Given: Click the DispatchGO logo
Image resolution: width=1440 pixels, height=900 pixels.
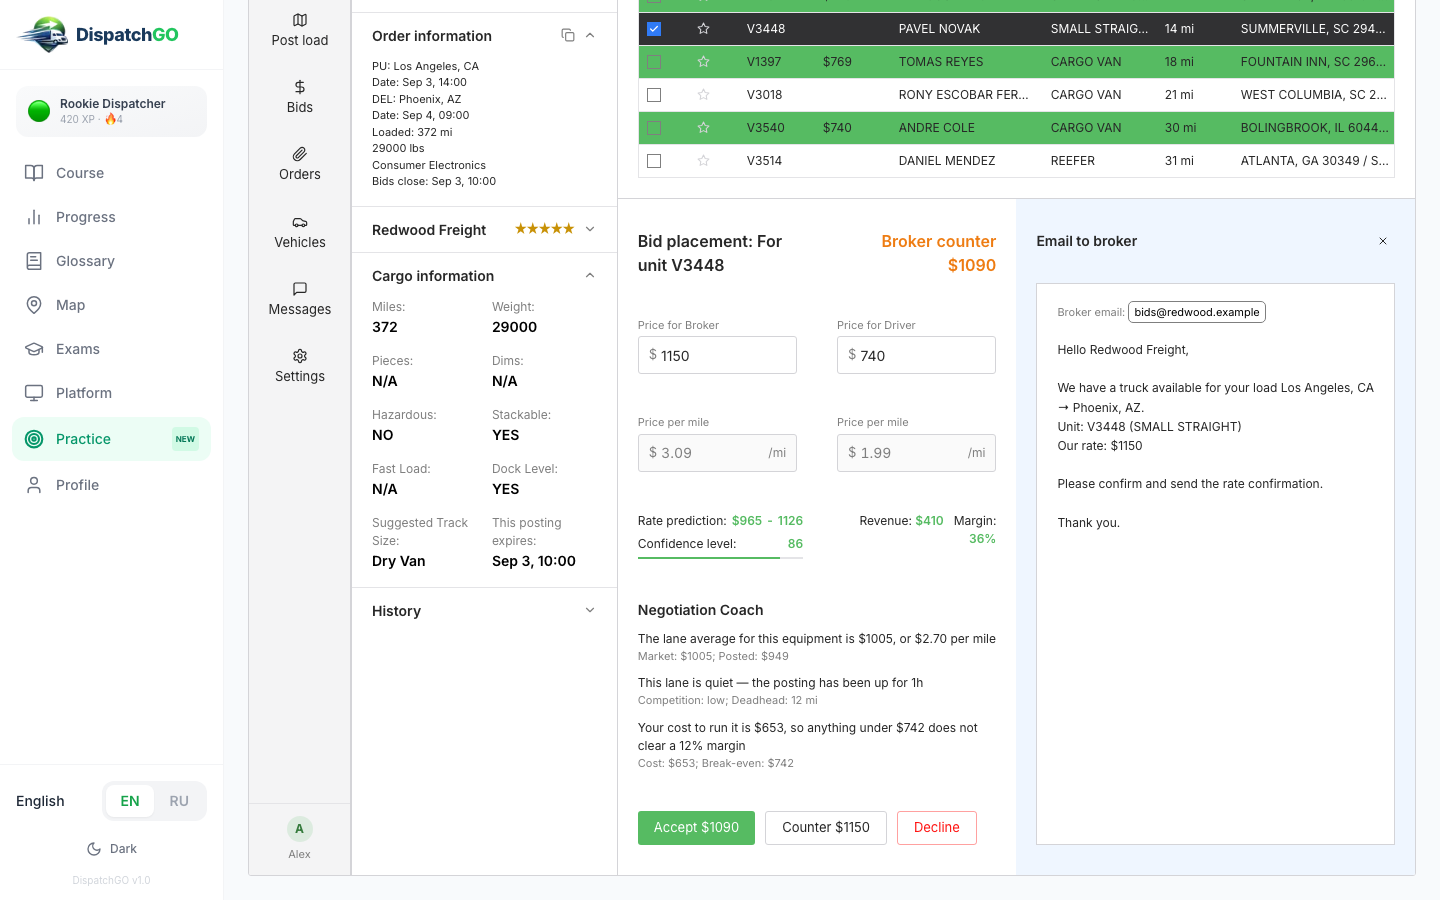Looking at the screenshot, I should pyautogui.click(x=98, y=35).
